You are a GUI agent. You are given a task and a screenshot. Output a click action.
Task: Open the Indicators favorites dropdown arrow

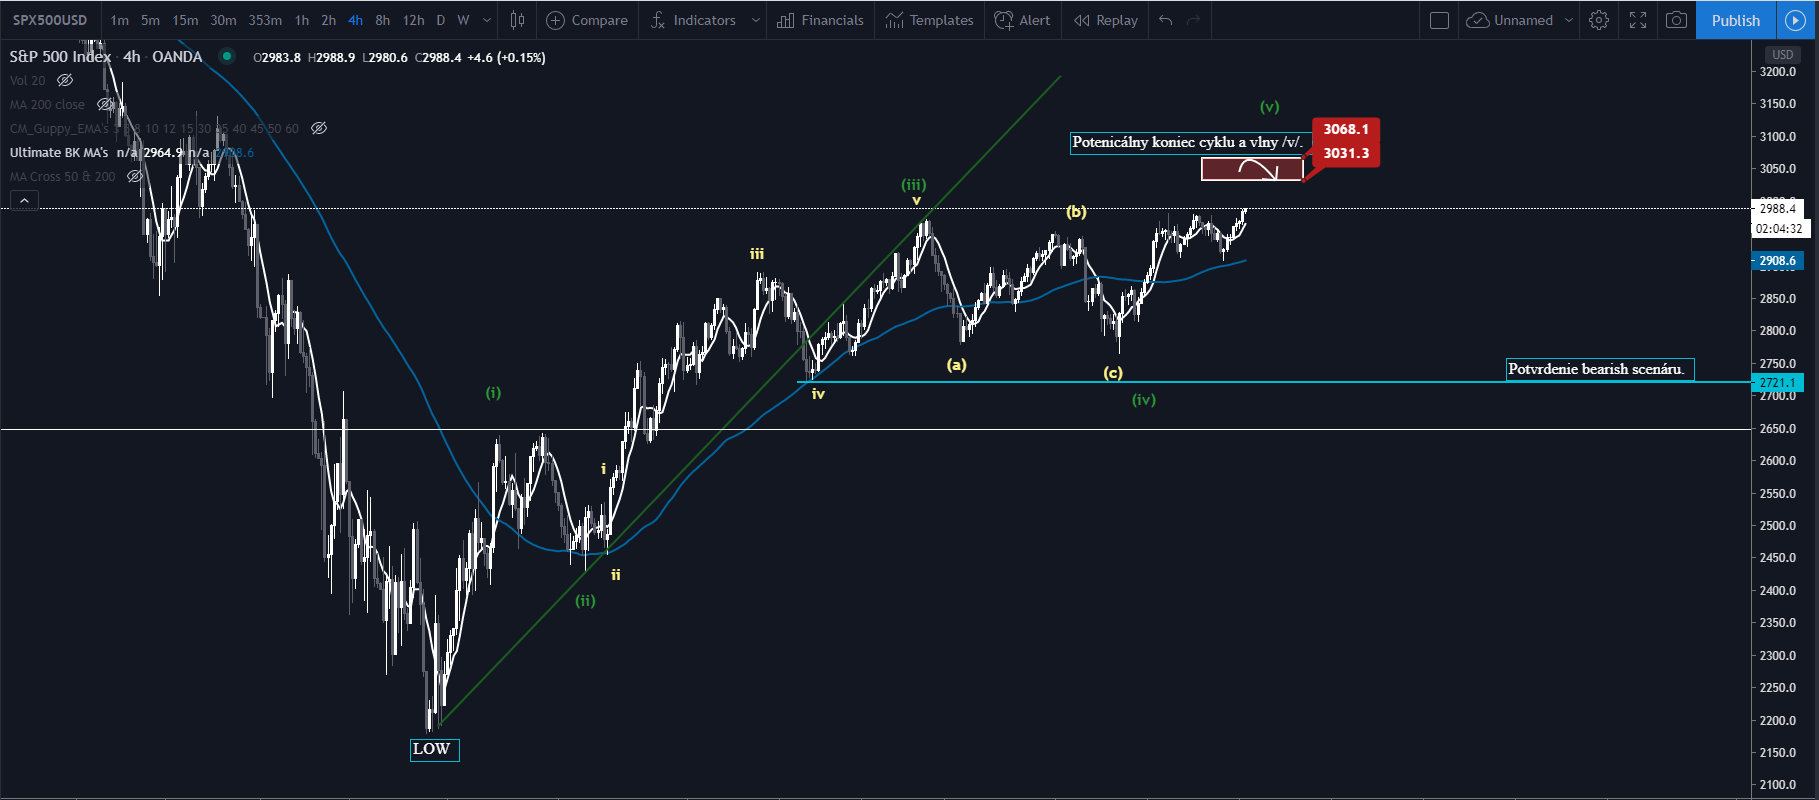[755, 20]
